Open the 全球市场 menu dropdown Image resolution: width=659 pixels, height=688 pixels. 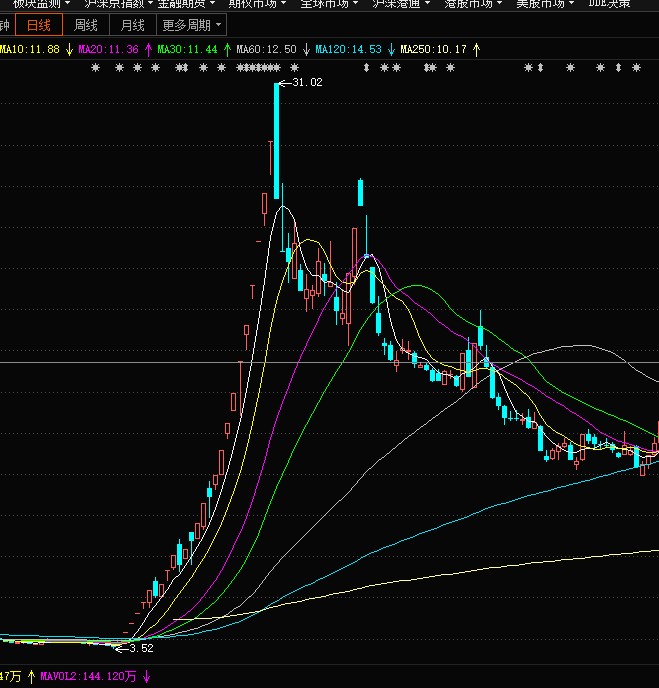coord(329,4)
